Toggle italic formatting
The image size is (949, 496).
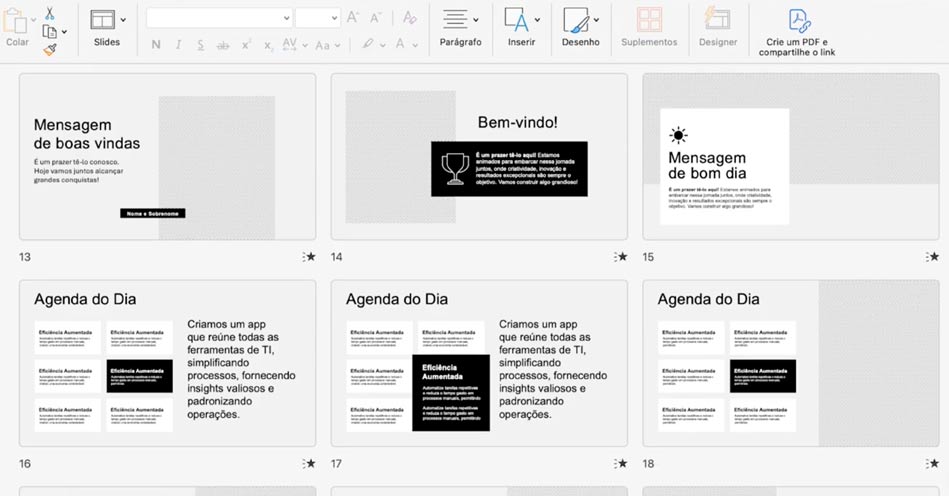pyautogui.click(x=178, y=45)
